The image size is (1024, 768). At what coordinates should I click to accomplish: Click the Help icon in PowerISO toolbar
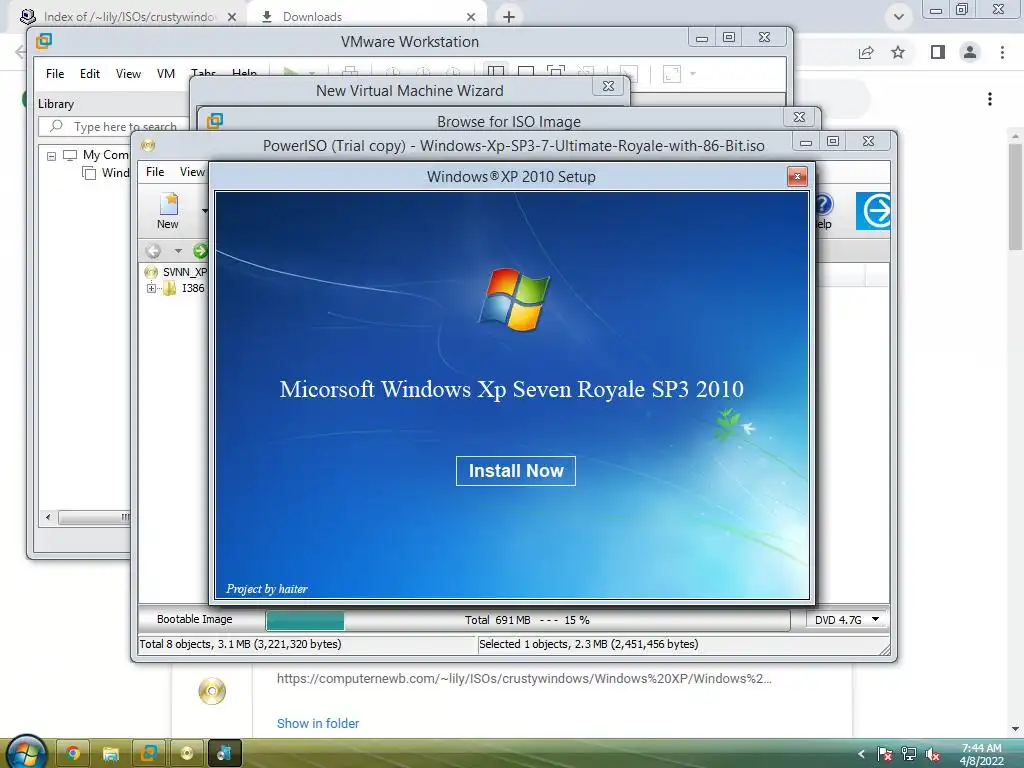pyautogui.click(x=823, y=211)
